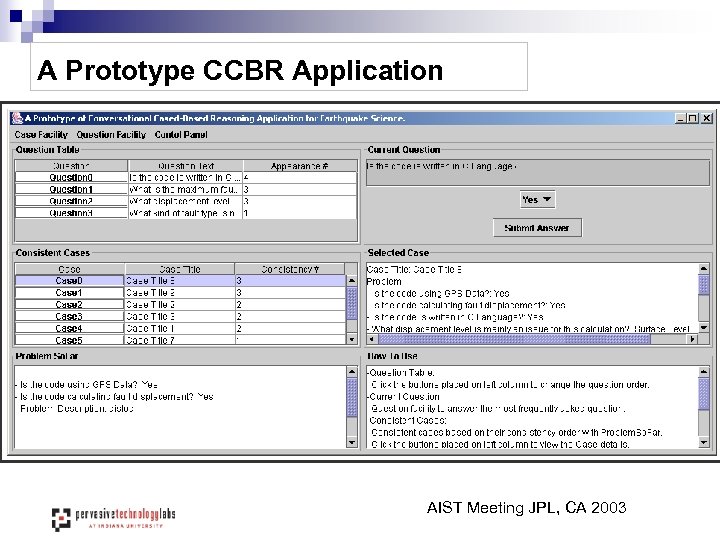
Task: Select the Case2 button in Consistent Cases
Action: click(69, 304)
